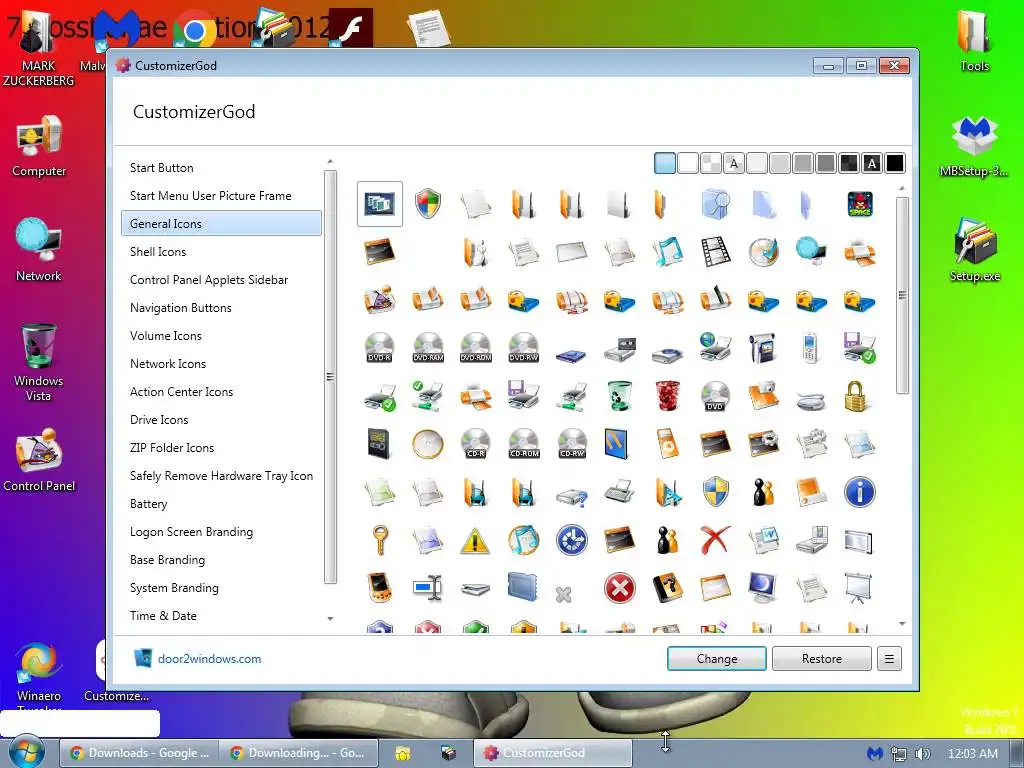The image size is (1024, 768).
Task: Select the "ZIP Folder Icons" list entry
Action: click(x=172, y=448)
